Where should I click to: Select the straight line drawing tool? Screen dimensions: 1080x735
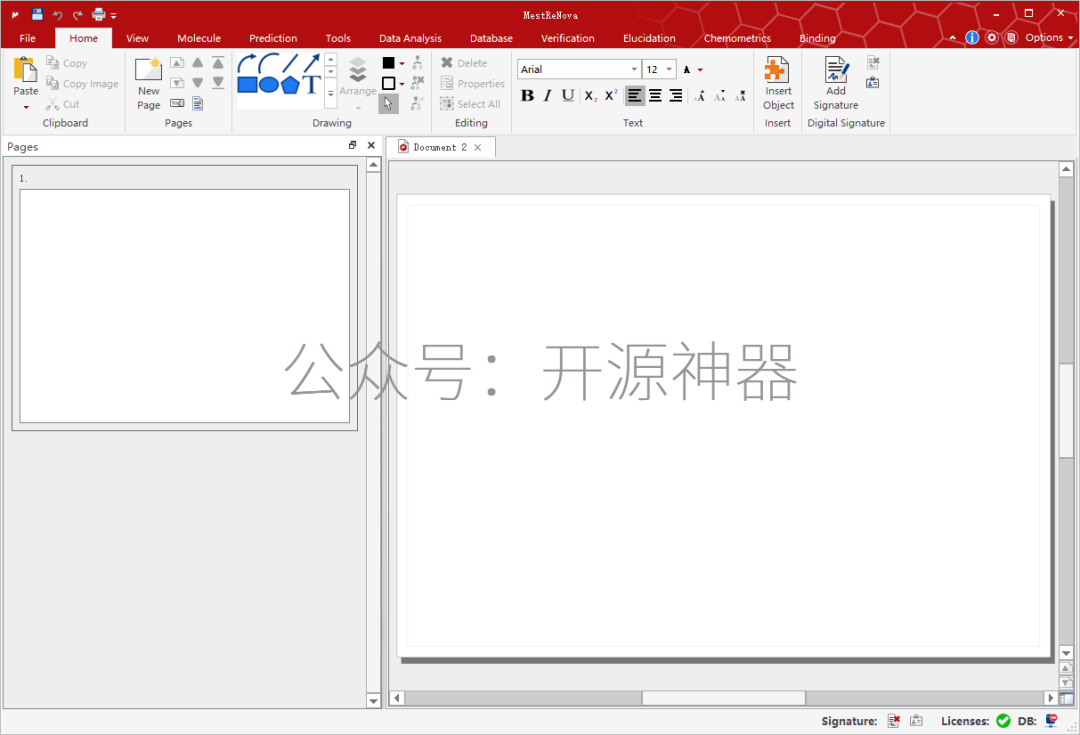[x=290, y=63]
